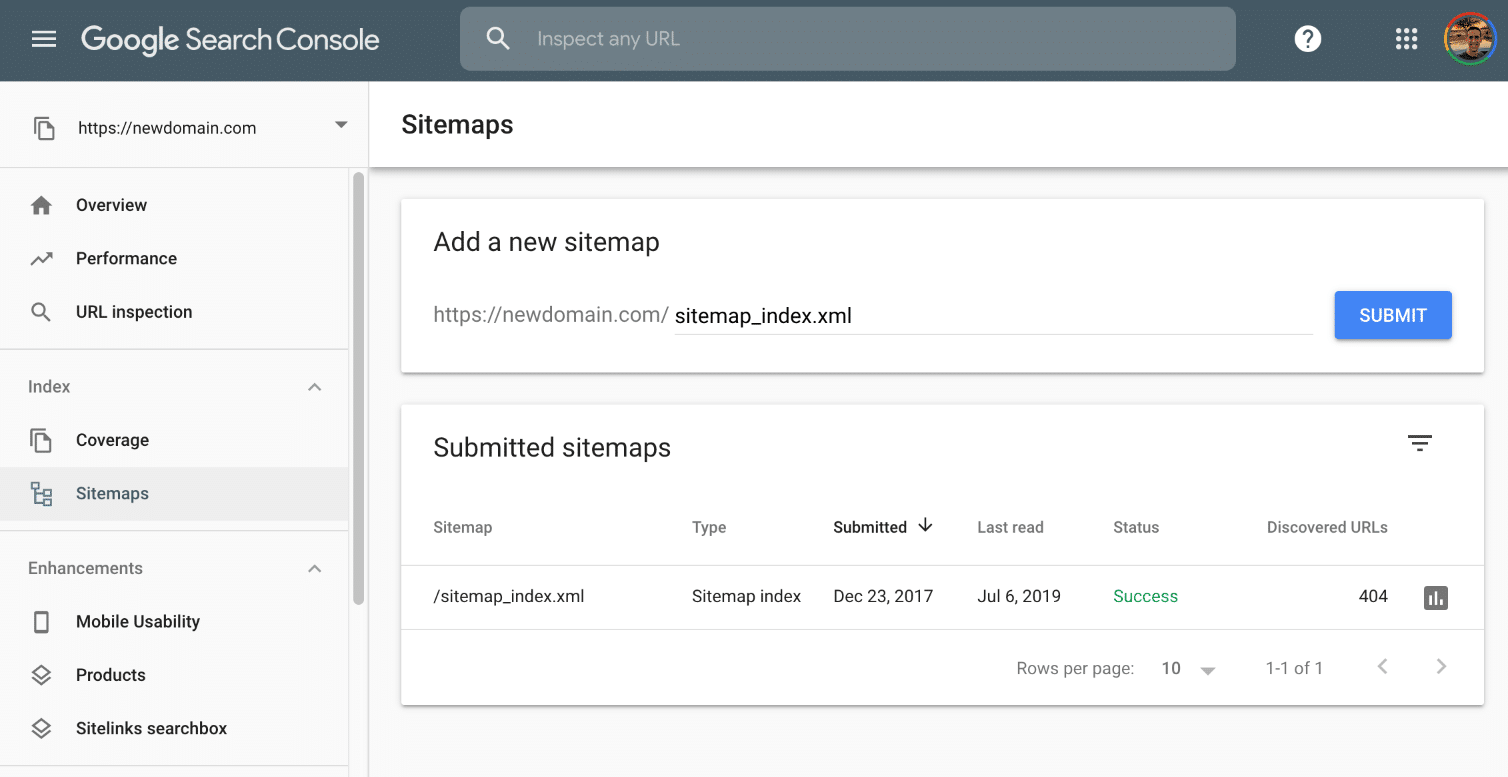
Task: Click the profile avatar picture
Action: click(x=1470, y=39)
